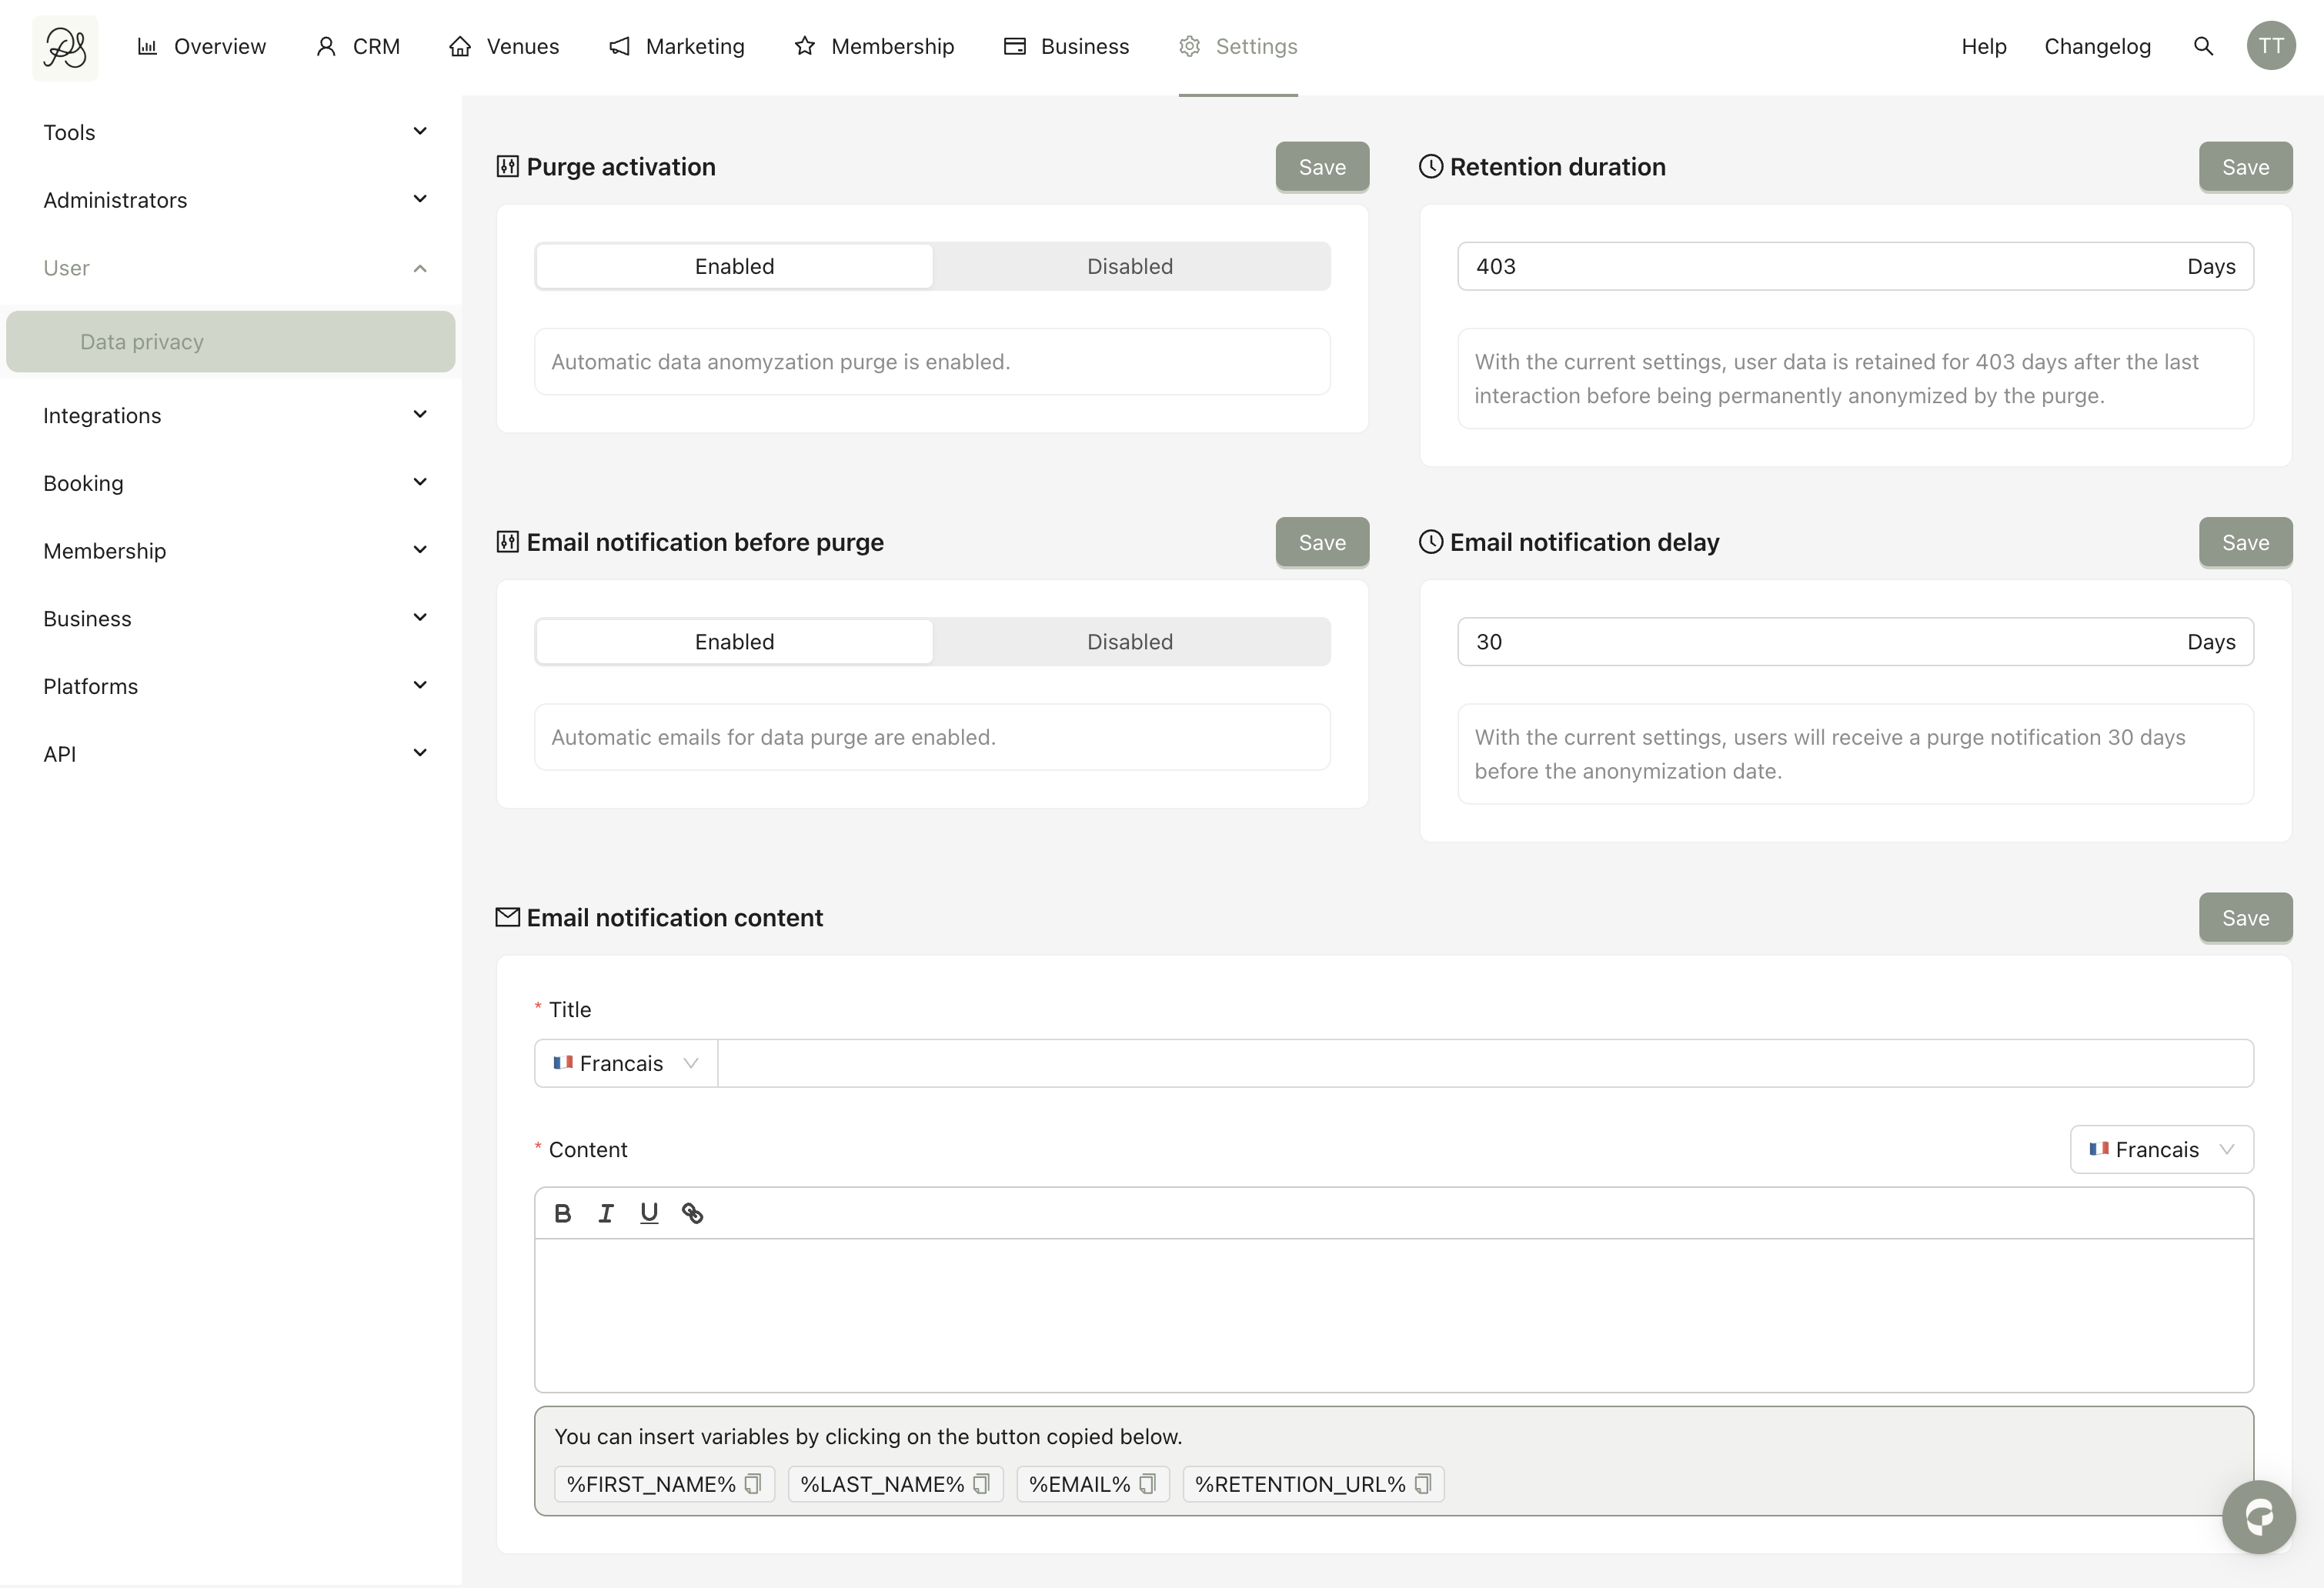Screen dimensions: 2324x1588
Task: Select Enabled for purge activation
Action: click(x=734, y=266)
